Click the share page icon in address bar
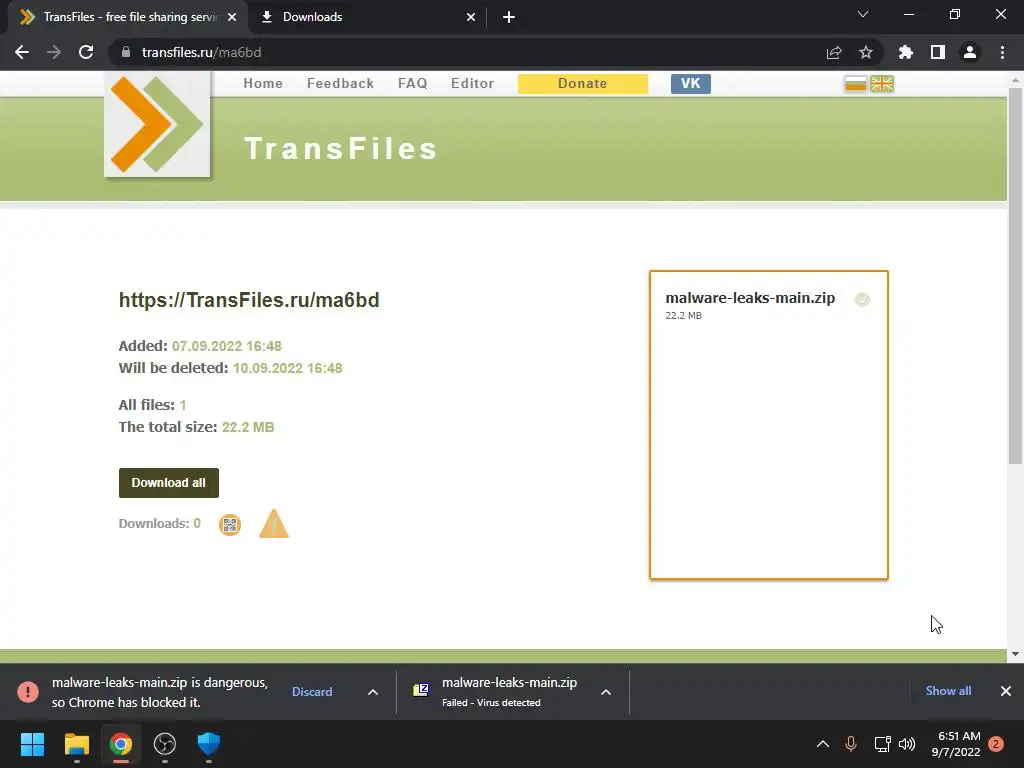This screenshot has height=768, width=1024. pos(834,52)
